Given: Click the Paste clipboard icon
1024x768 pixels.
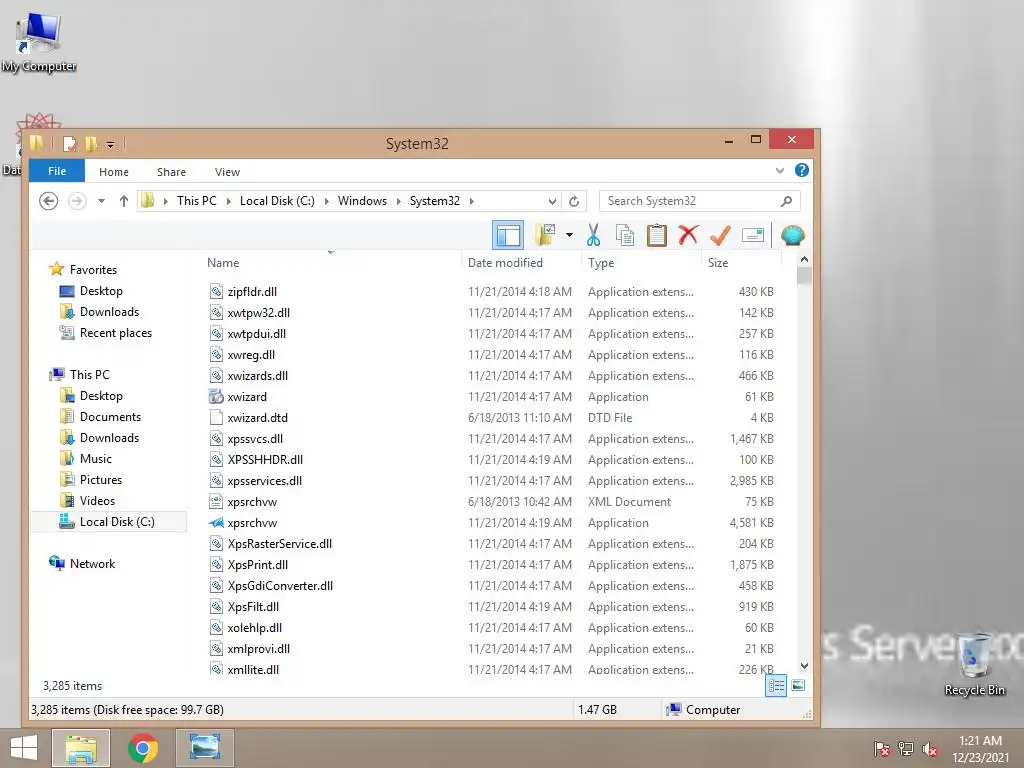Looking at the screenshot, I should coord(656,235).
